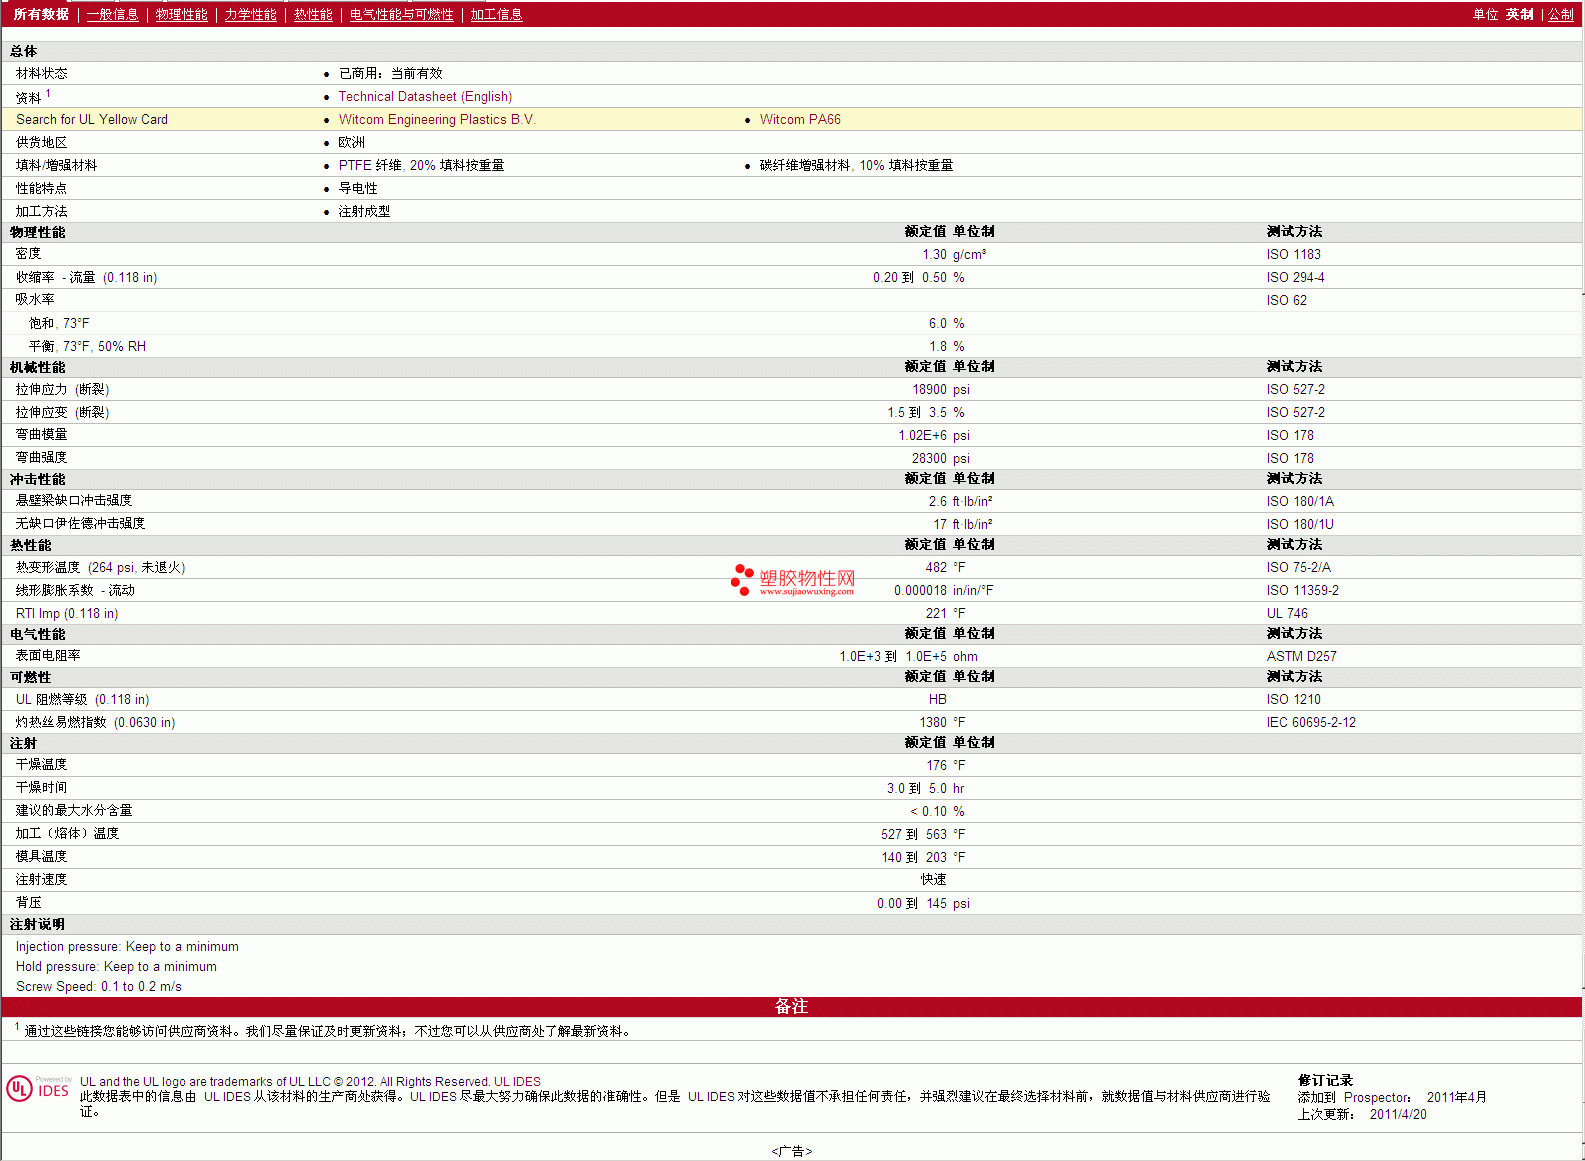Click the 塑胶物性网 watermark logo
The image size is (1585, 1161).
point(794,580)
